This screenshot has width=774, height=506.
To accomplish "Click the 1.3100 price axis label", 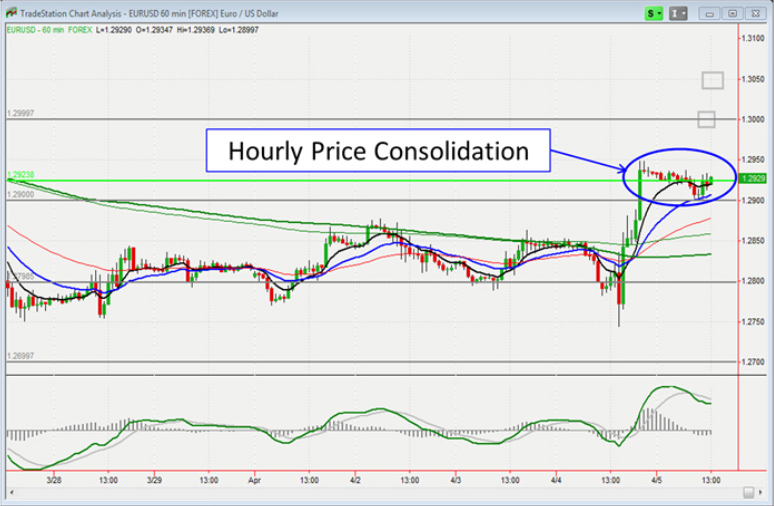I will [x=754, y=39].
